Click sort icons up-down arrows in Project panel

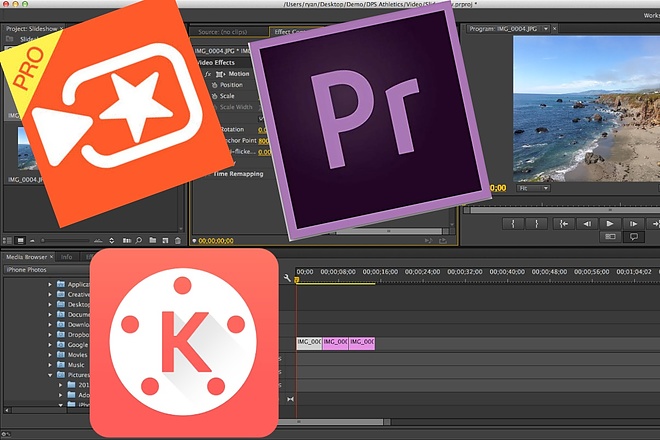[112, 240]
